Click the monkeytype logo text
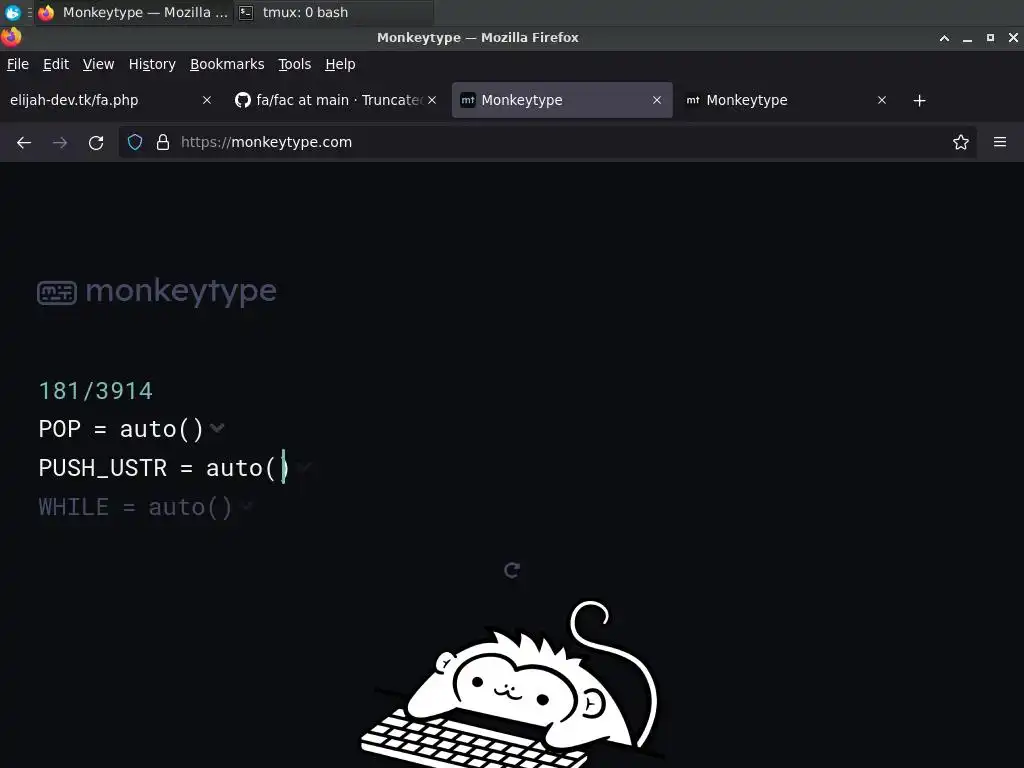Viewport: 1024px width, 768px height. [x=181, y=291]
